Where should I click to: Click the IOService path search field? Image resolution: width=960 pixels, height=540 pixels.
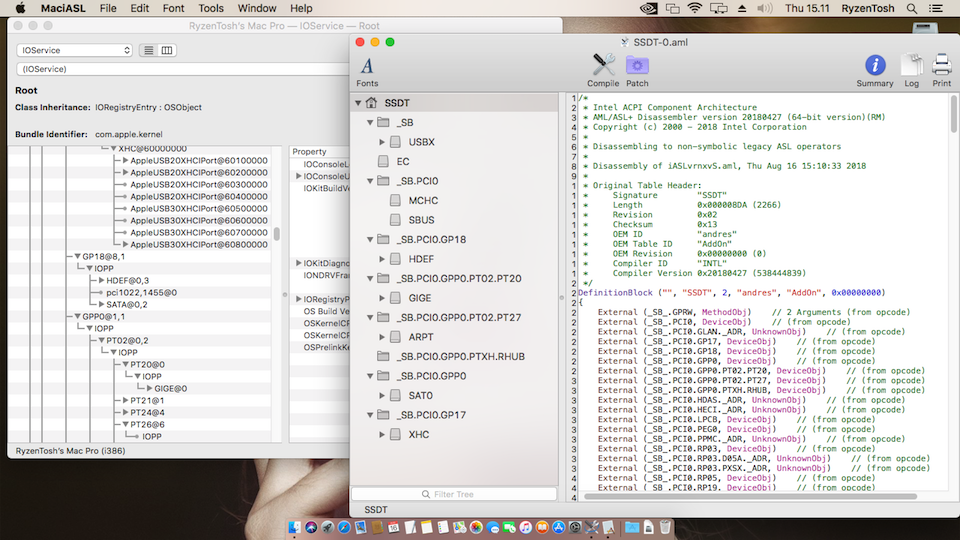click(x=150, y=69)
